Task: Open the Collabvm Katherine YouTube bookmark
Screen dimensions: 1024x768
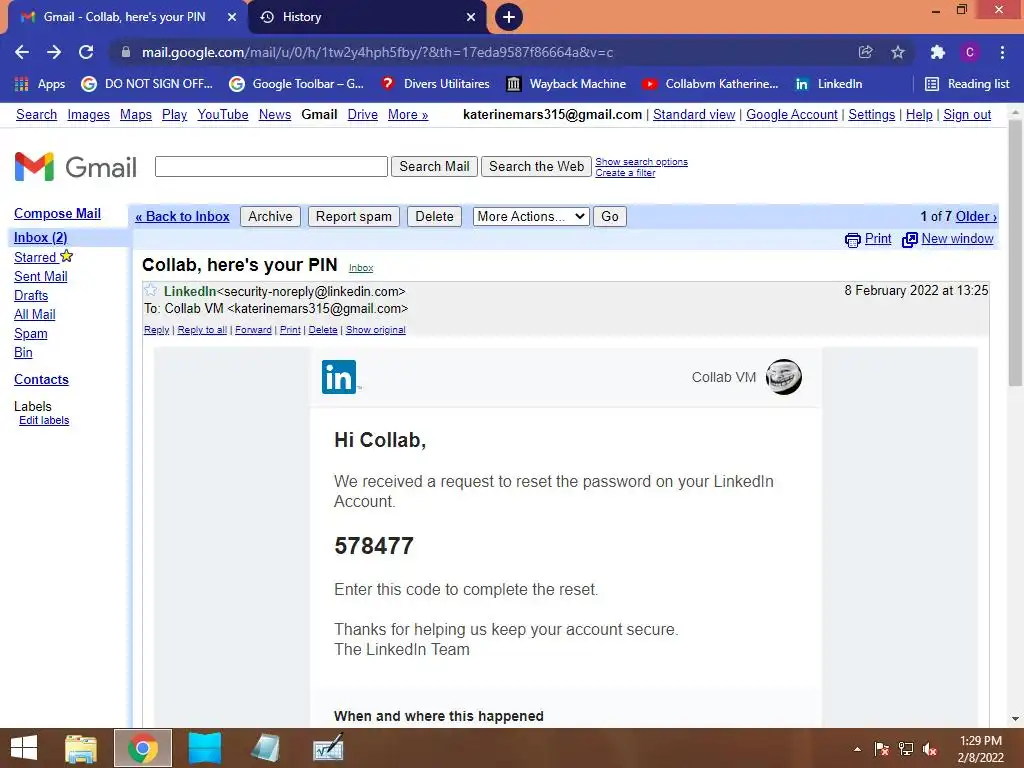Action: pyautogui.click(x=711, y=84)
